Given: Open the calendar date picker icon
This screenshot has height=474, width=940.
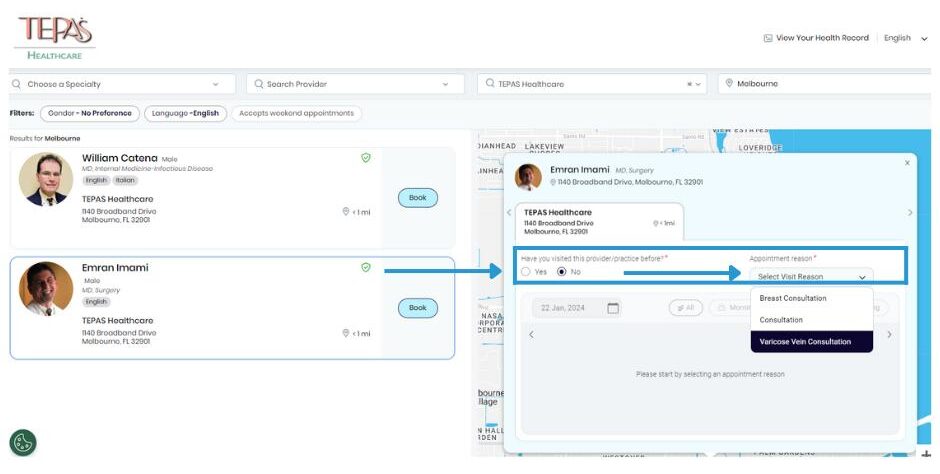Looking at the screenshot, I should point(613,308).
